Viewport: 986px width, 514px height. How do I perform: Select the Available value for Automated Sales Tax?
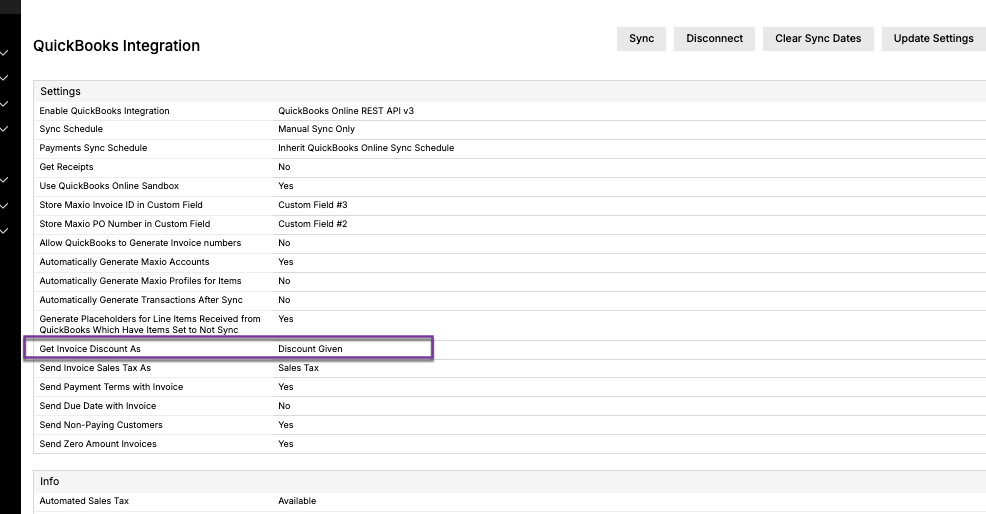click(297, 501)
